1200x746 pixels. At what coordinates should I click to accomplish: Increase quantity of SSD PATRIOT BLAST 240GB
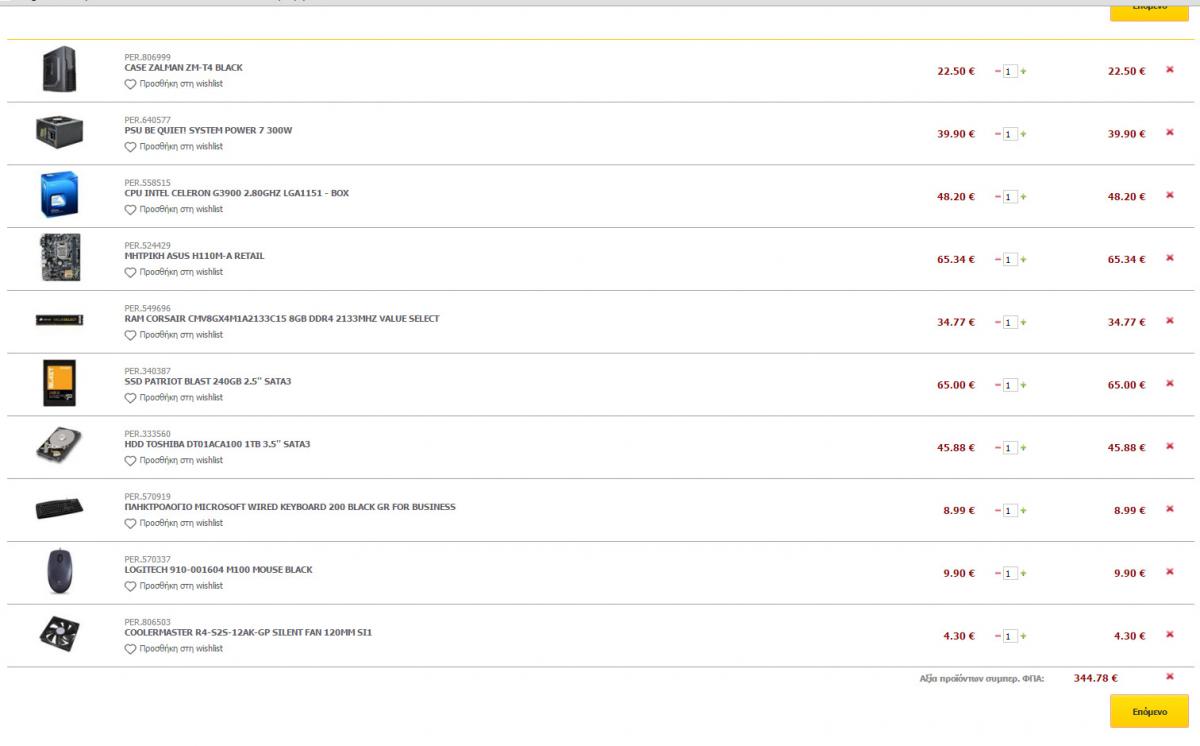[x=1024, y=385]
